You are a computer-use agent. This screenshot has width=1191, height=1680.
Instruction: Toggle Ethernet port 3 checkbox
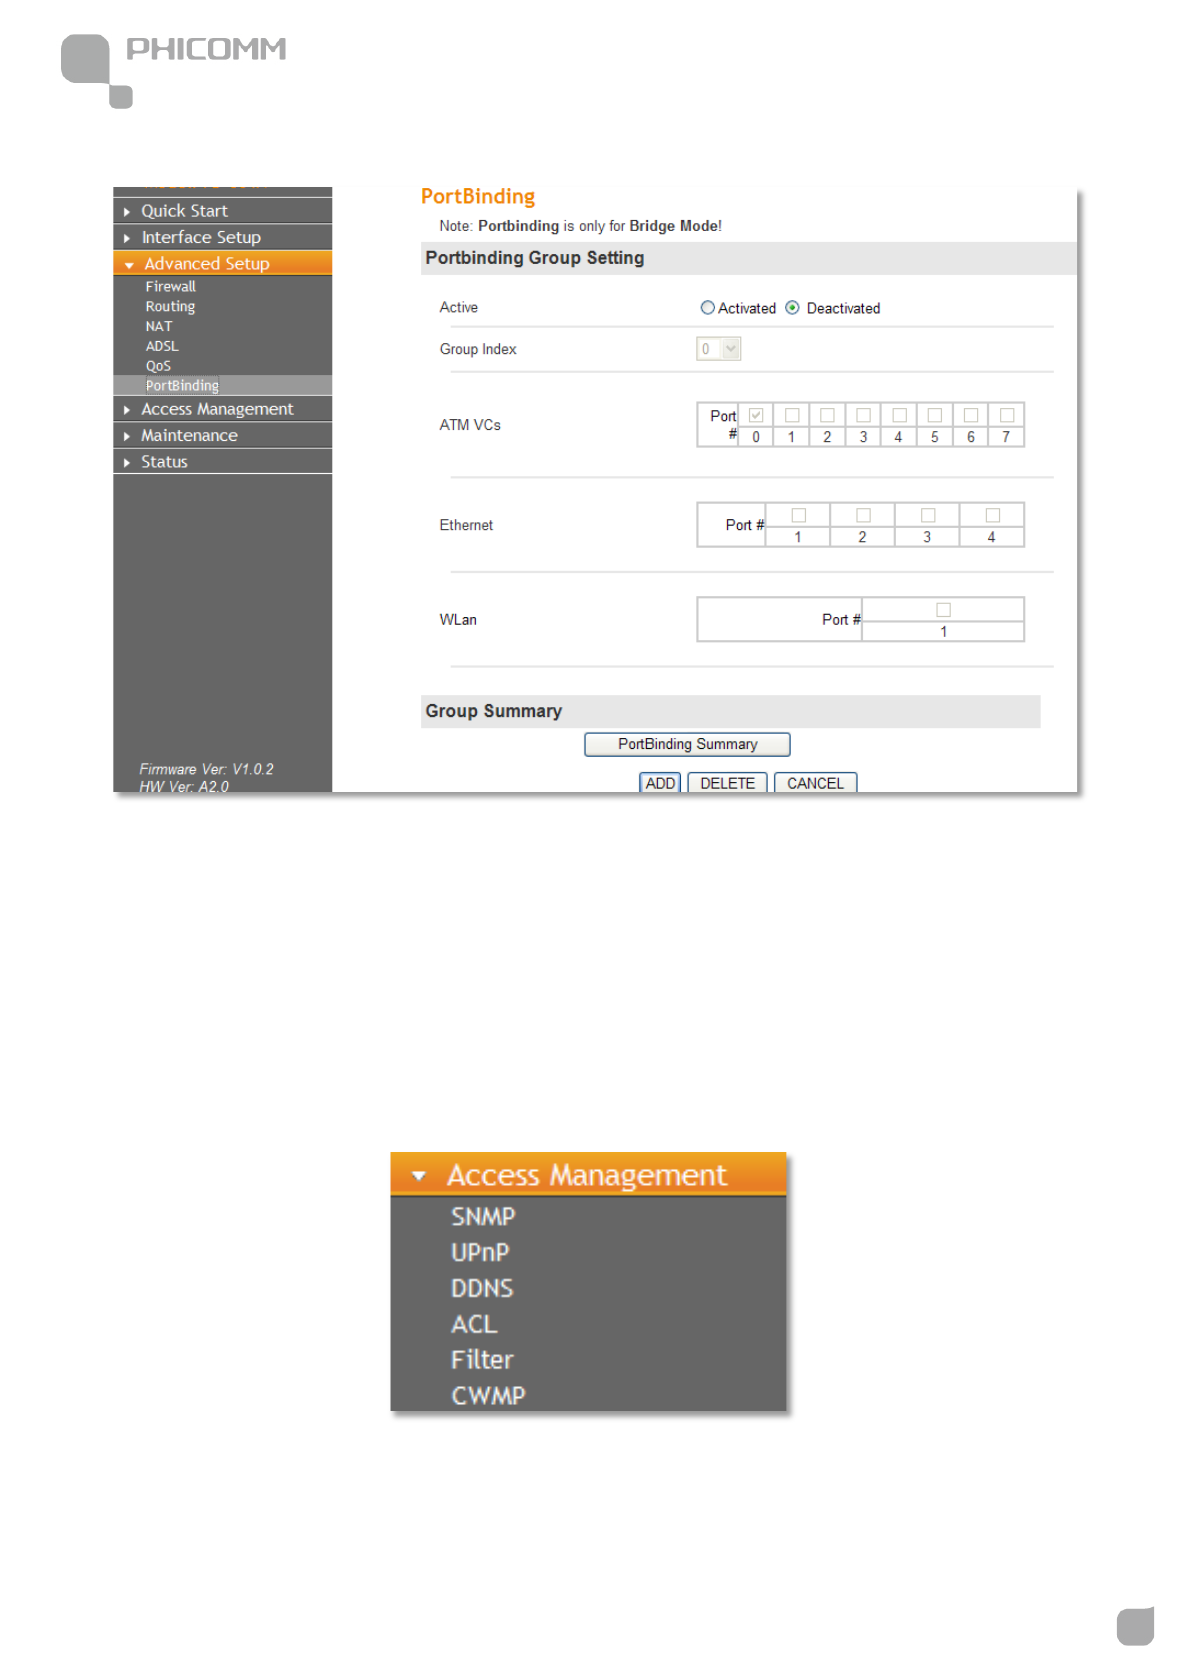pyautogui.click(x=928, y=515)
